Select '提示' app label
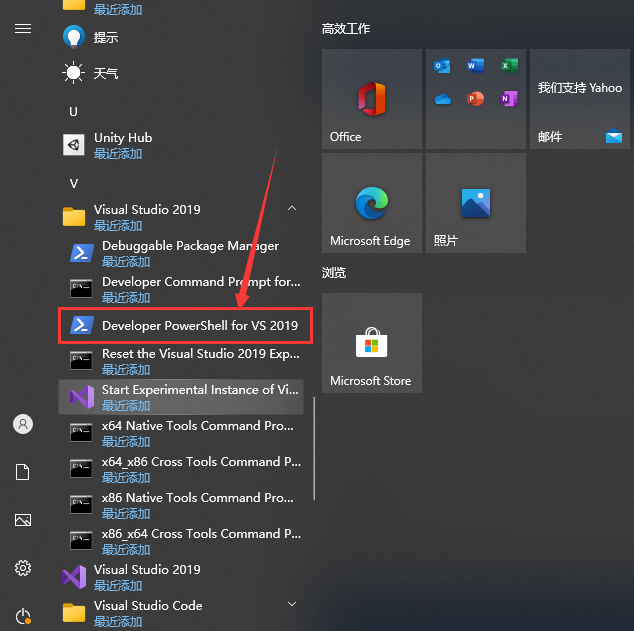Image resolution: width=634 pixels, height=631 pixels. (x=106, y=38)
